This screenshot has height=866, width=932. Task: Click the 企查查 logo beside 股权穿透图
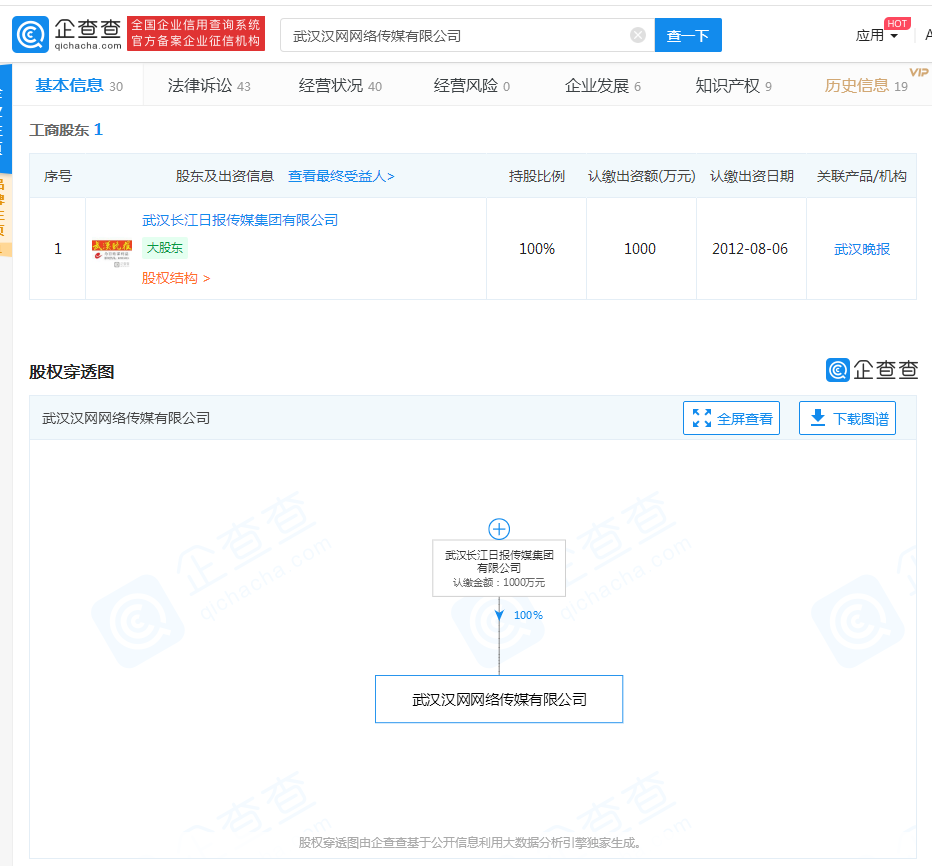coord(871,370)
